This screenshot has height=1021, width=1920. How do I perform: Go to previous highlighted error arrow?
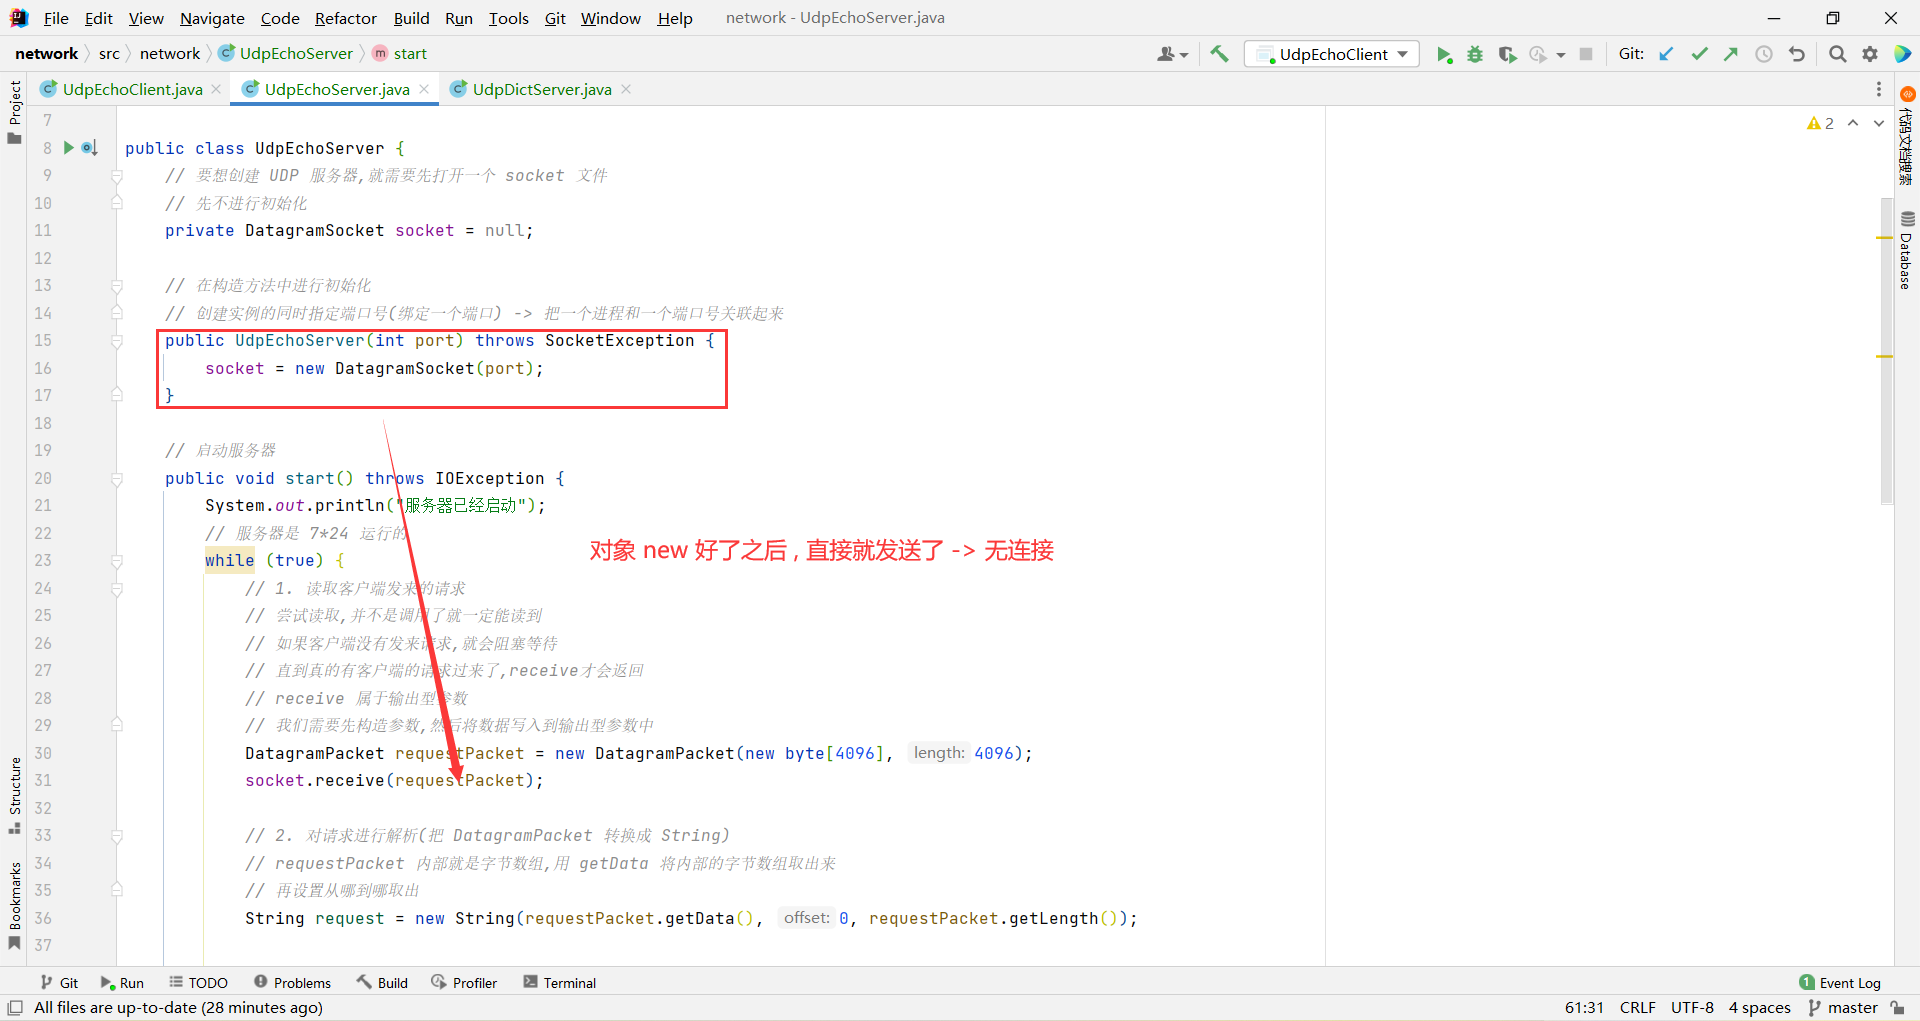pos(1853,123)
